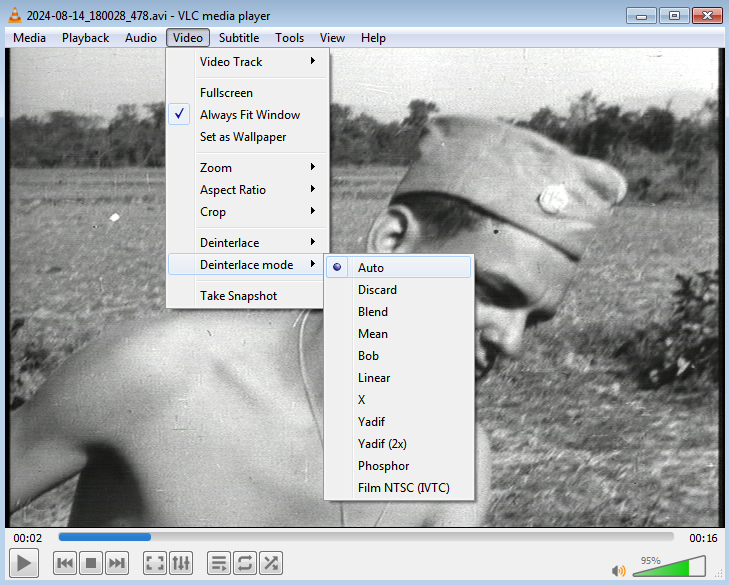Mute audio via speaker icon
Screen dimensions: 729x585
point(619,571)
